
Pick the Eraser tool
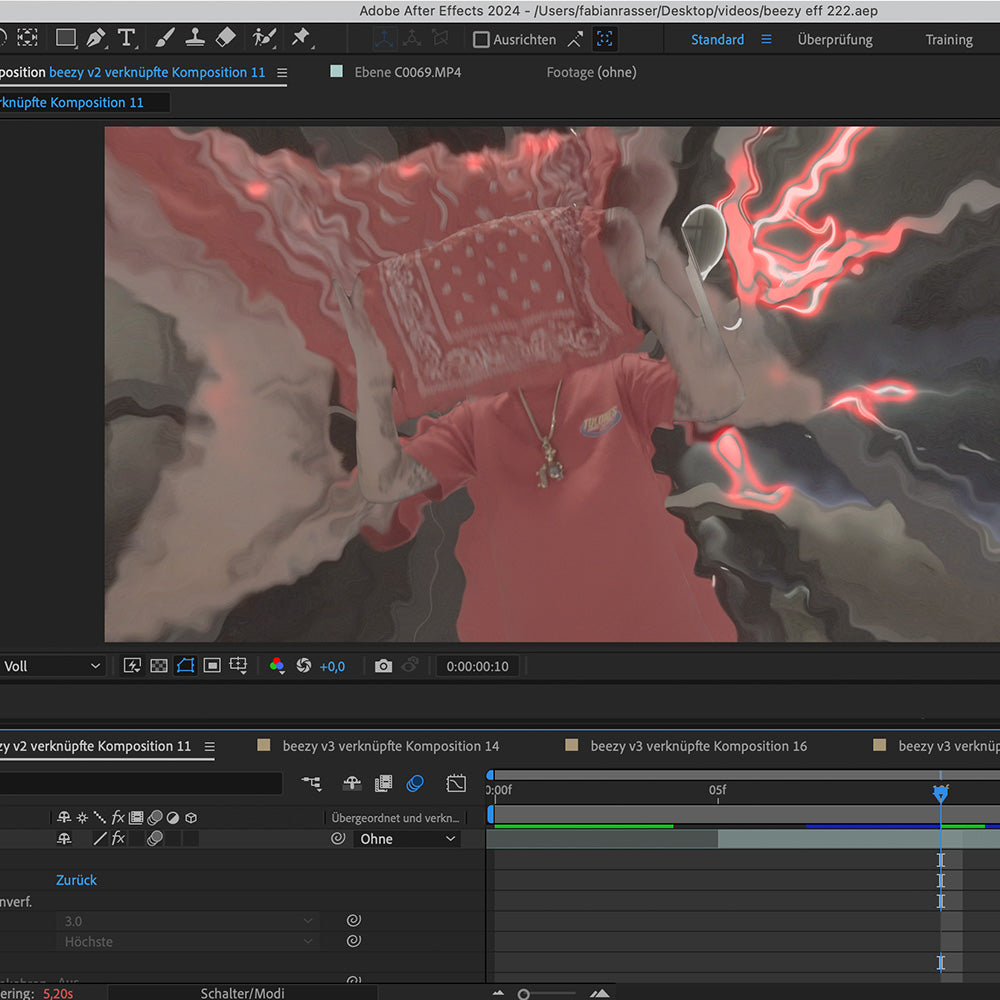point(226,38)
